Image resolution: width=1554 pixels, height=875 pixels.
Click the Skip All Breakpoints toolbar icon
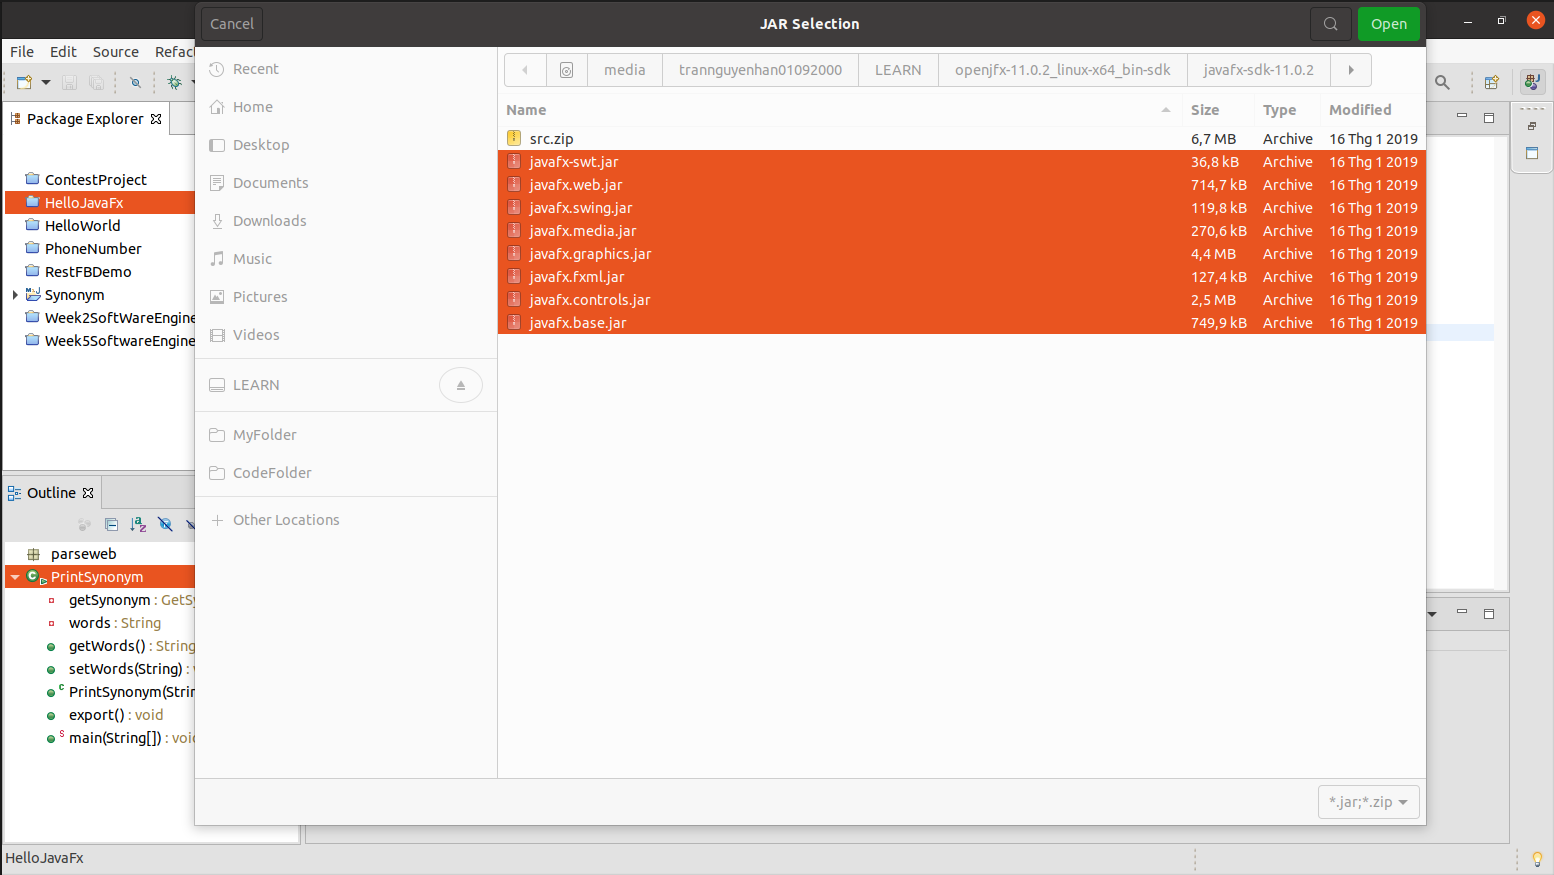point(136,83)
